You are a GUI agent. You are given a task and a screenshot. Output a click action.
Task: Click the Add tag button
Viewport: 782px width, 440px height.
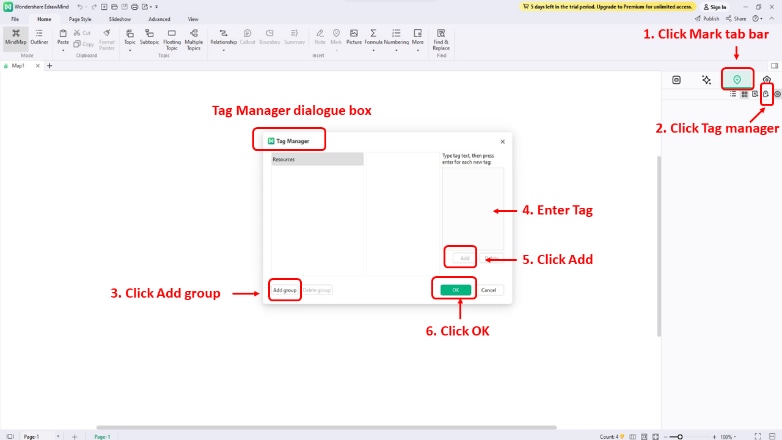464,258
